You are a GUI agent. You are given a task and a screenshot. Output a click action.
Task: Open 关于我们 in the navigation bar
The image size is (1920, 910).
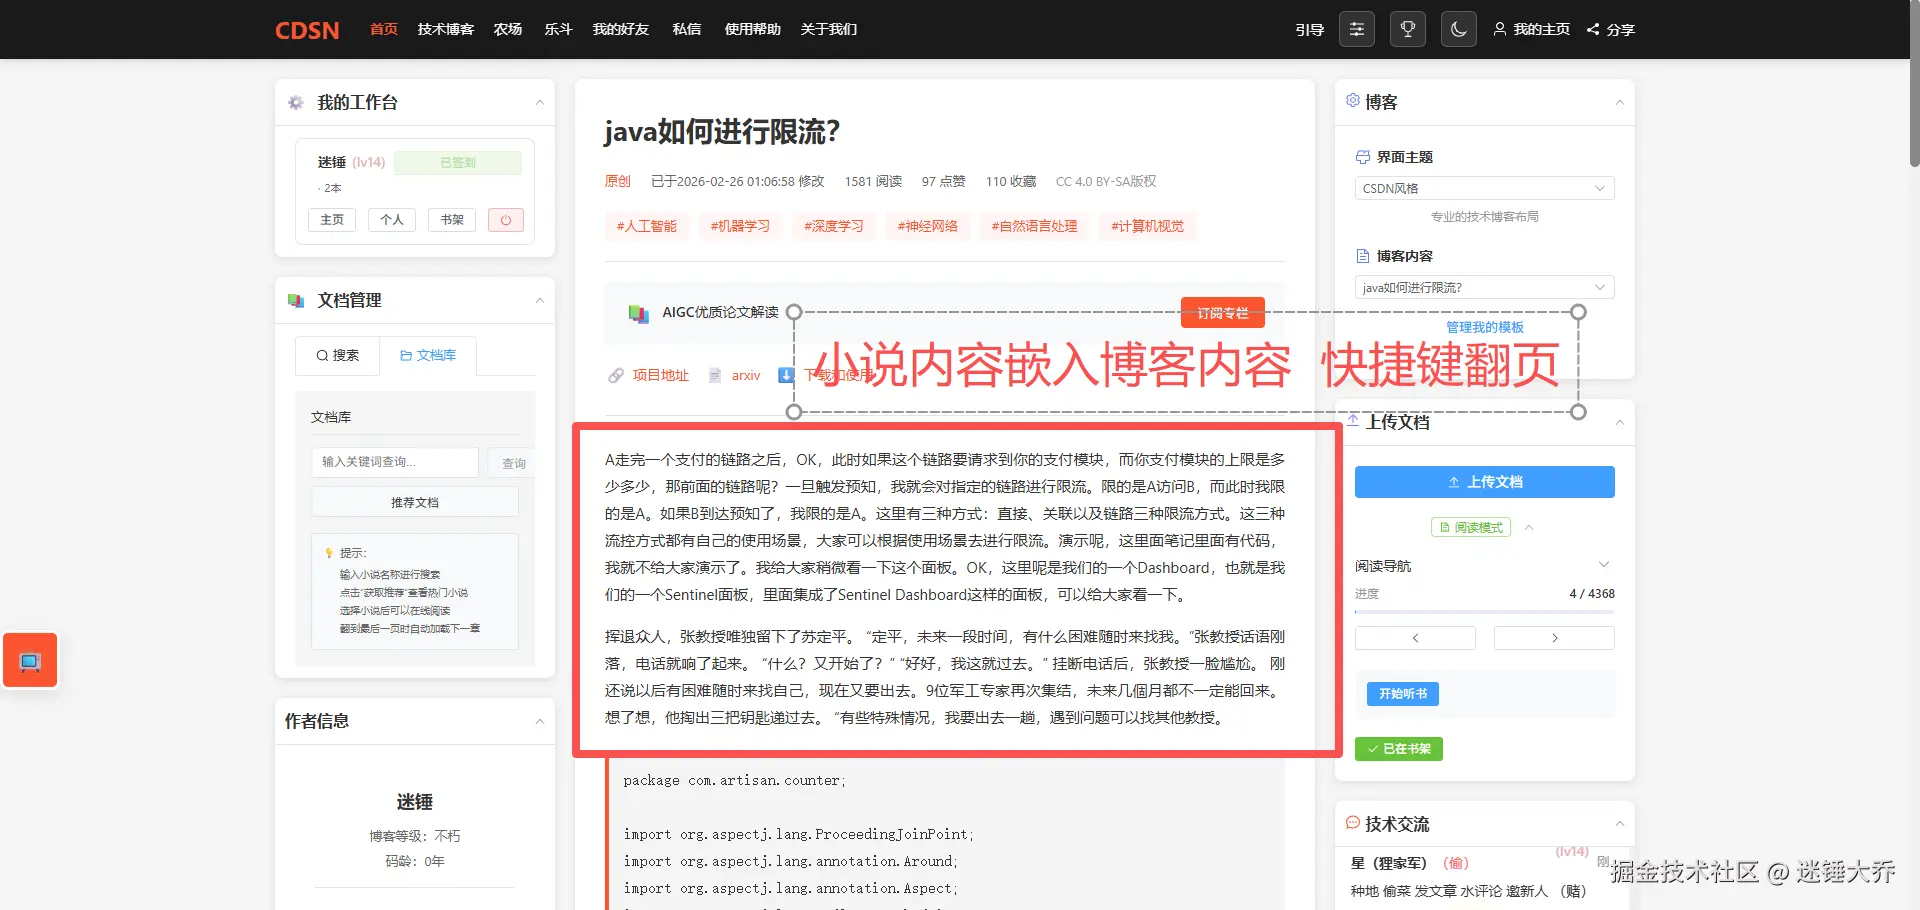point(829,29)
